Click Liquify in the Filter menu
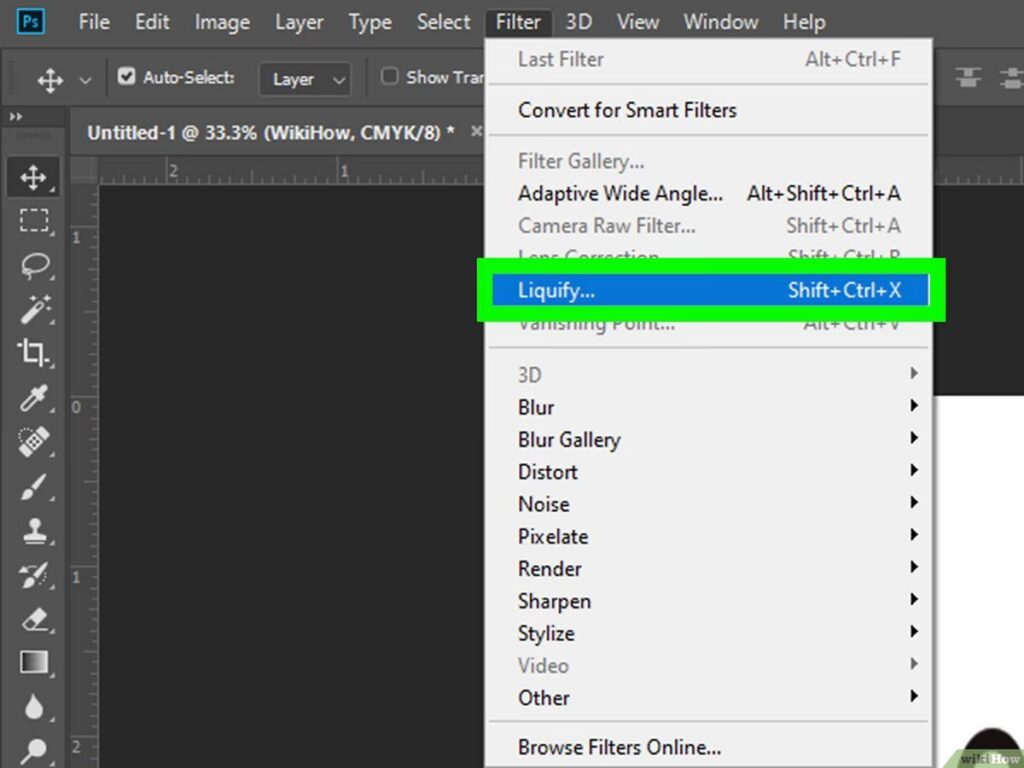This screenshot has height=768, width=1024. pyautogui.click(x=556, y=290)
